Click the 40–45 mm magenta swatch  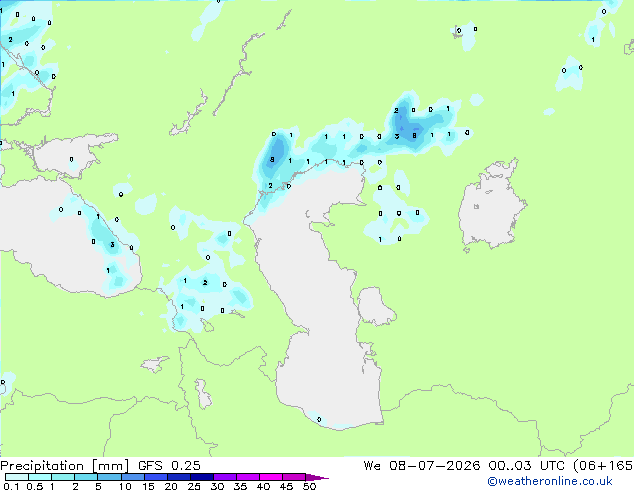point(271,477)
